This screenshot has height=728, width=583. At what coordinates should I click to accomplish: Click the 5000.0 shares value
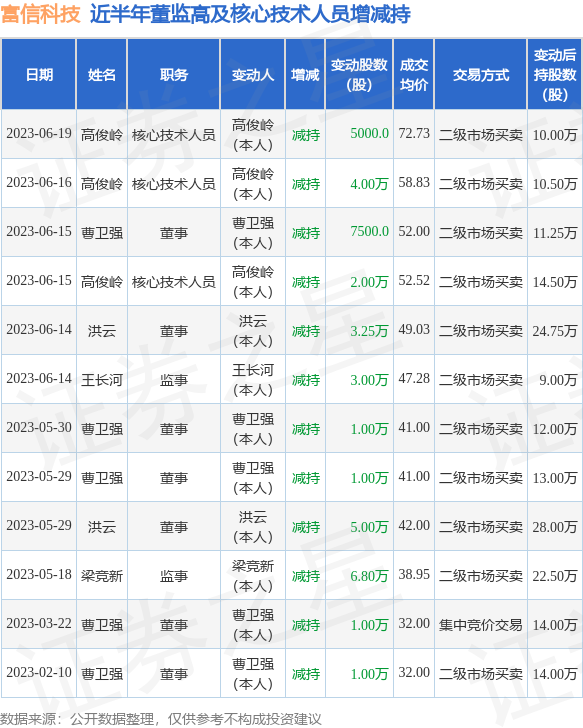click(369, 134)
